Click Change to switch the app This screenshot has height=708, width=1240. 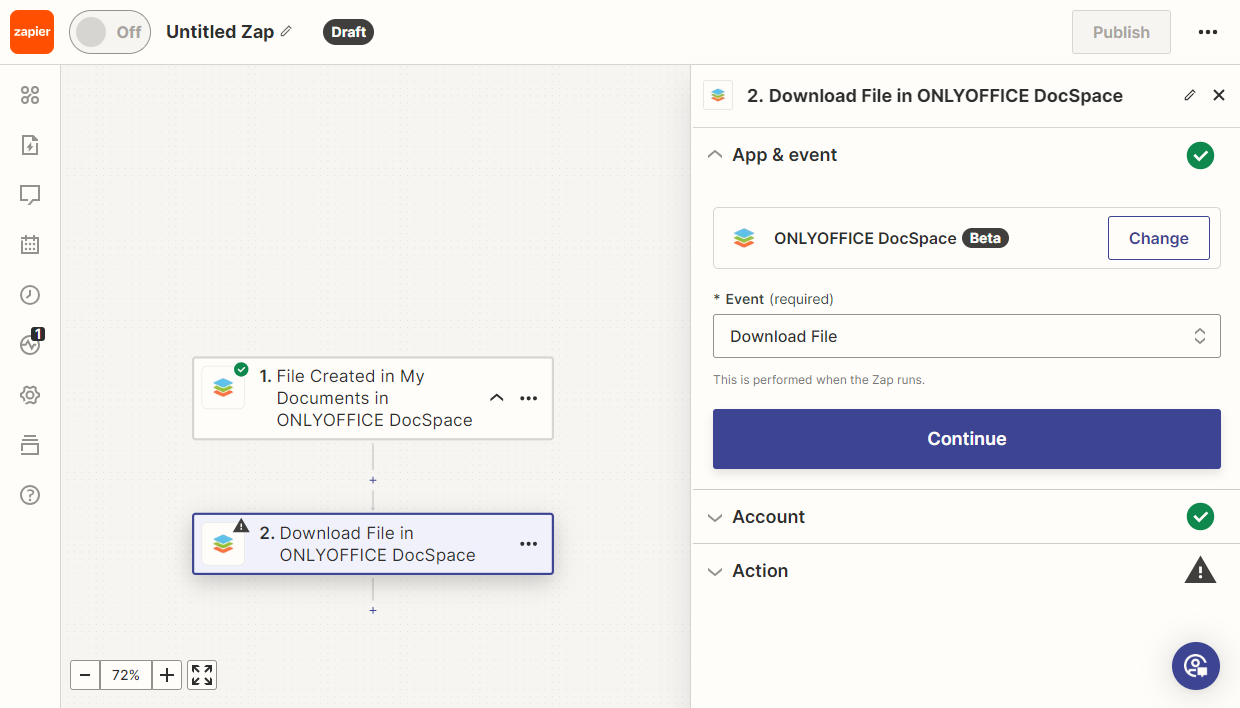(x=1158, y=238)
